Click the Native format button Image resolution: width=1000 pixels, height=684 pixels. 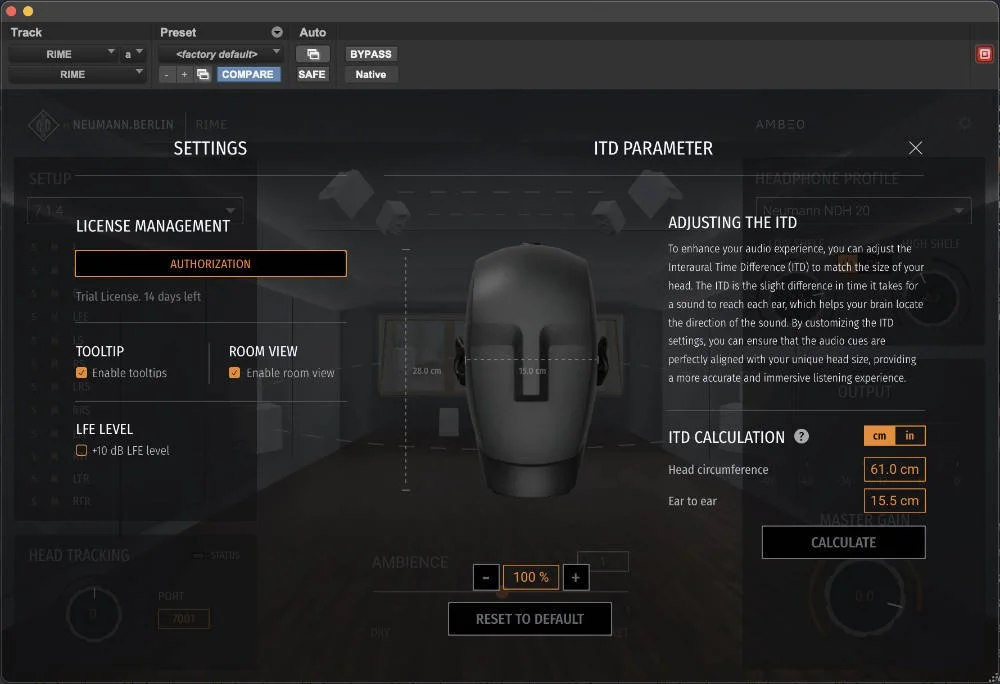(371, 75)
